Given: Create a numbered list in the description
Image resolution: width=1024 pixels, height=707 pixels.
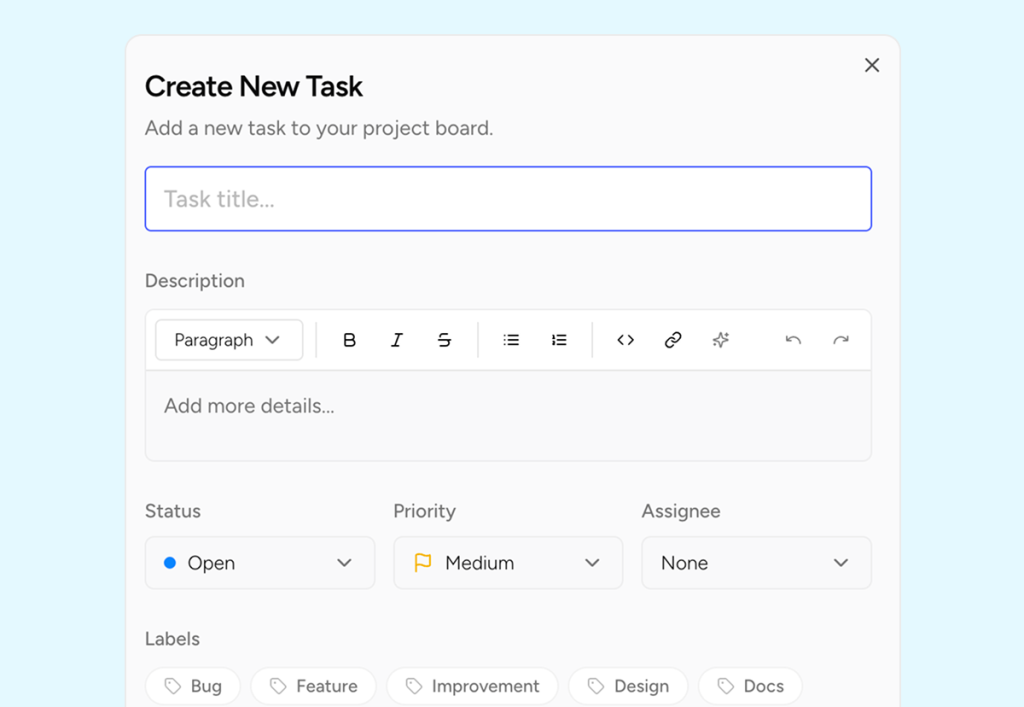Looking at the screenshot, I should coord(559,340).
